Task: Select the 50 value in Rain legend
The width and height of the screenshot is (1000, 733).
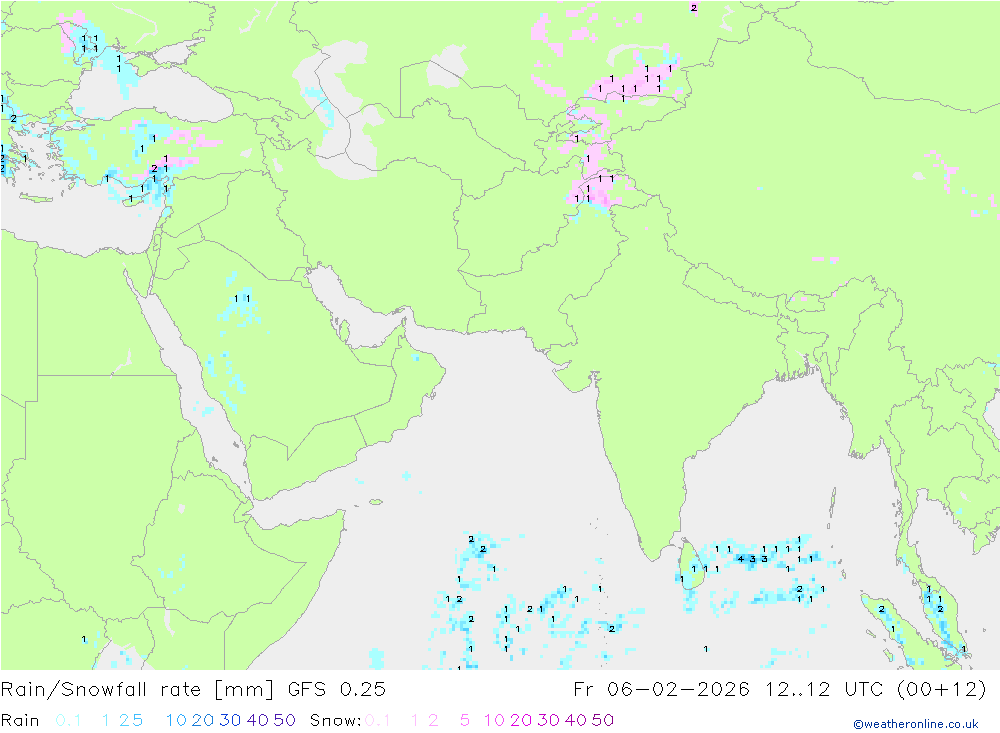Action: click(x=284, y=720)
